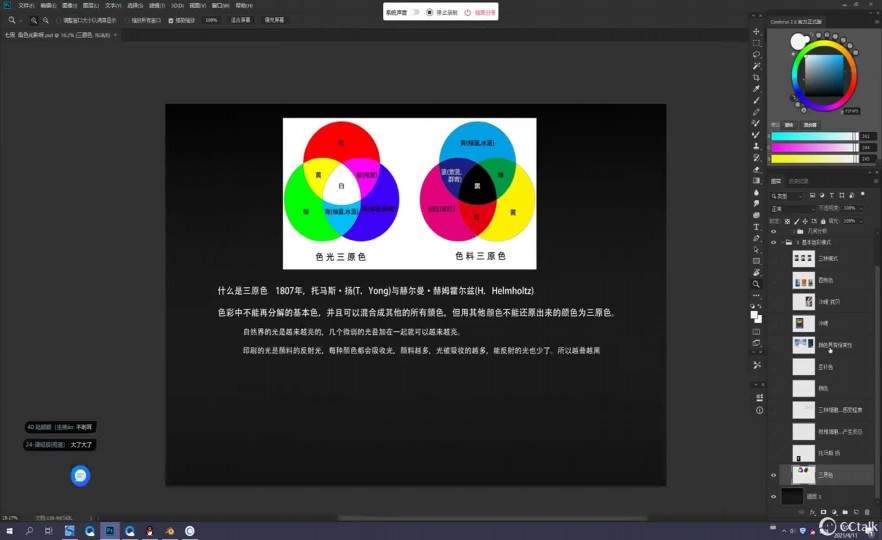Screen dimensions: 882x540
Task: Click the cyan color slider bar
Action: 814,136
